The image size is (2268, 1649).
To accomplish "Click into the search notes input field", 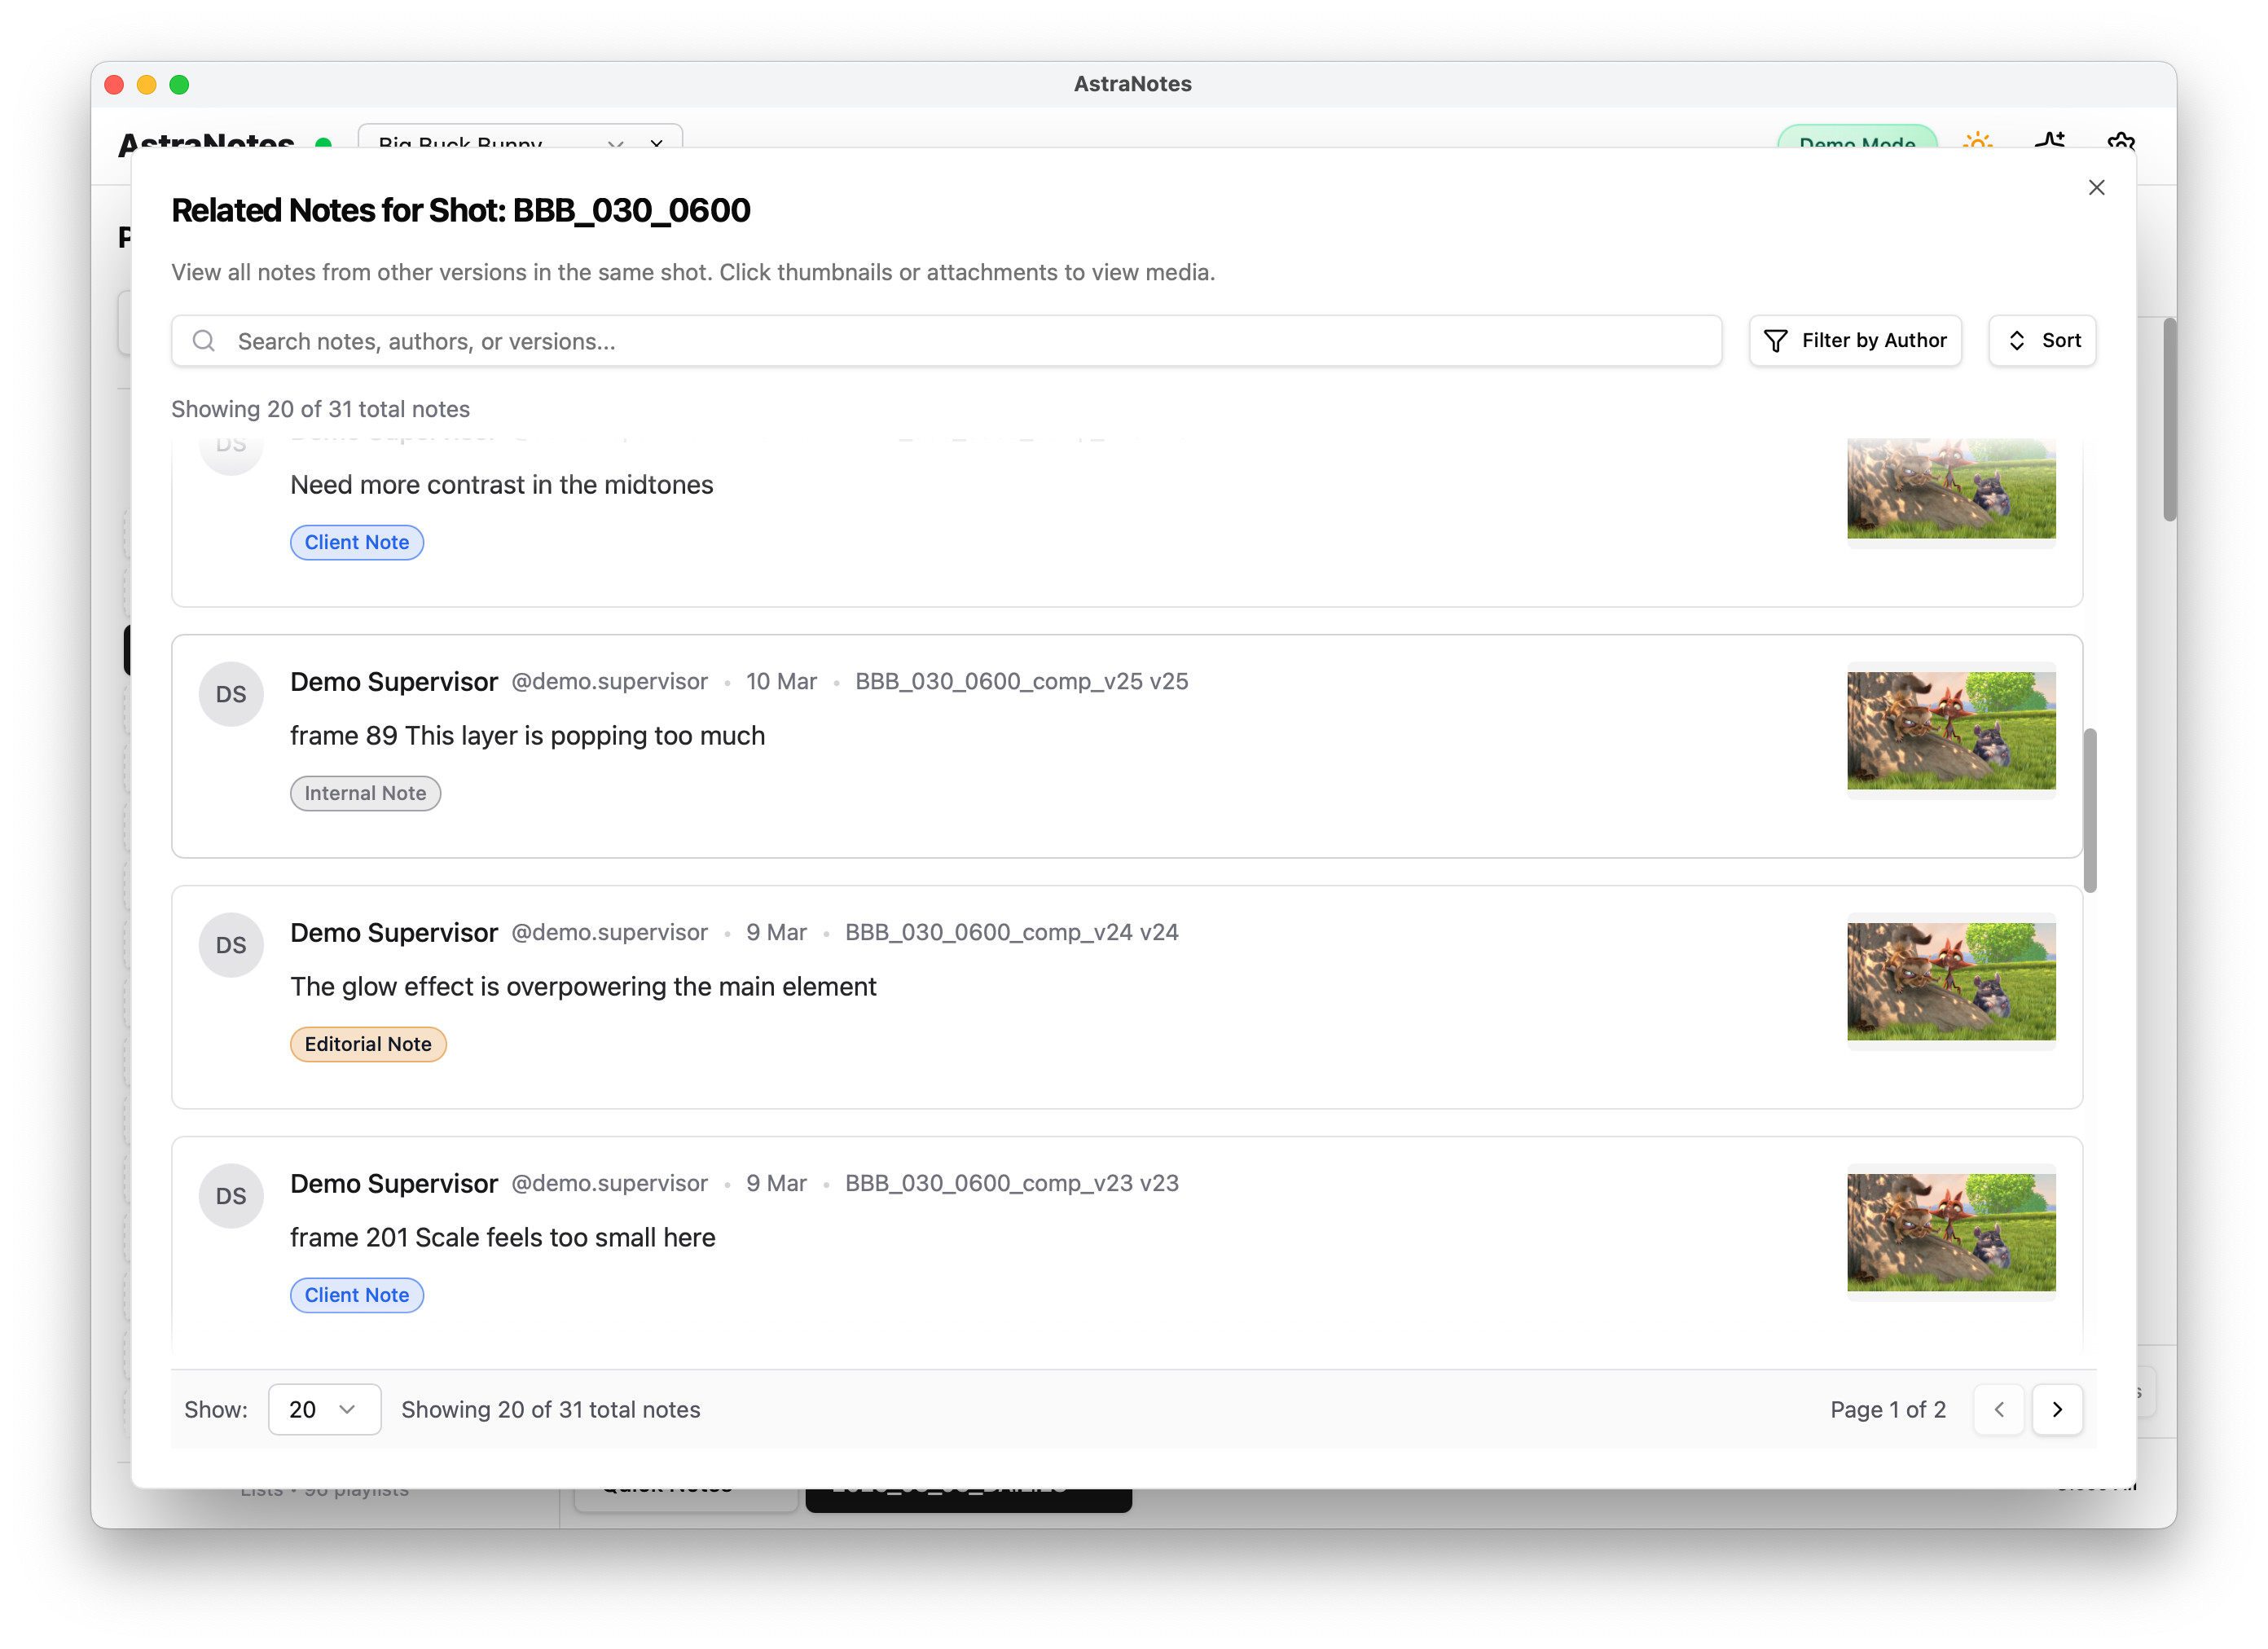I will (x=700, y=341).
